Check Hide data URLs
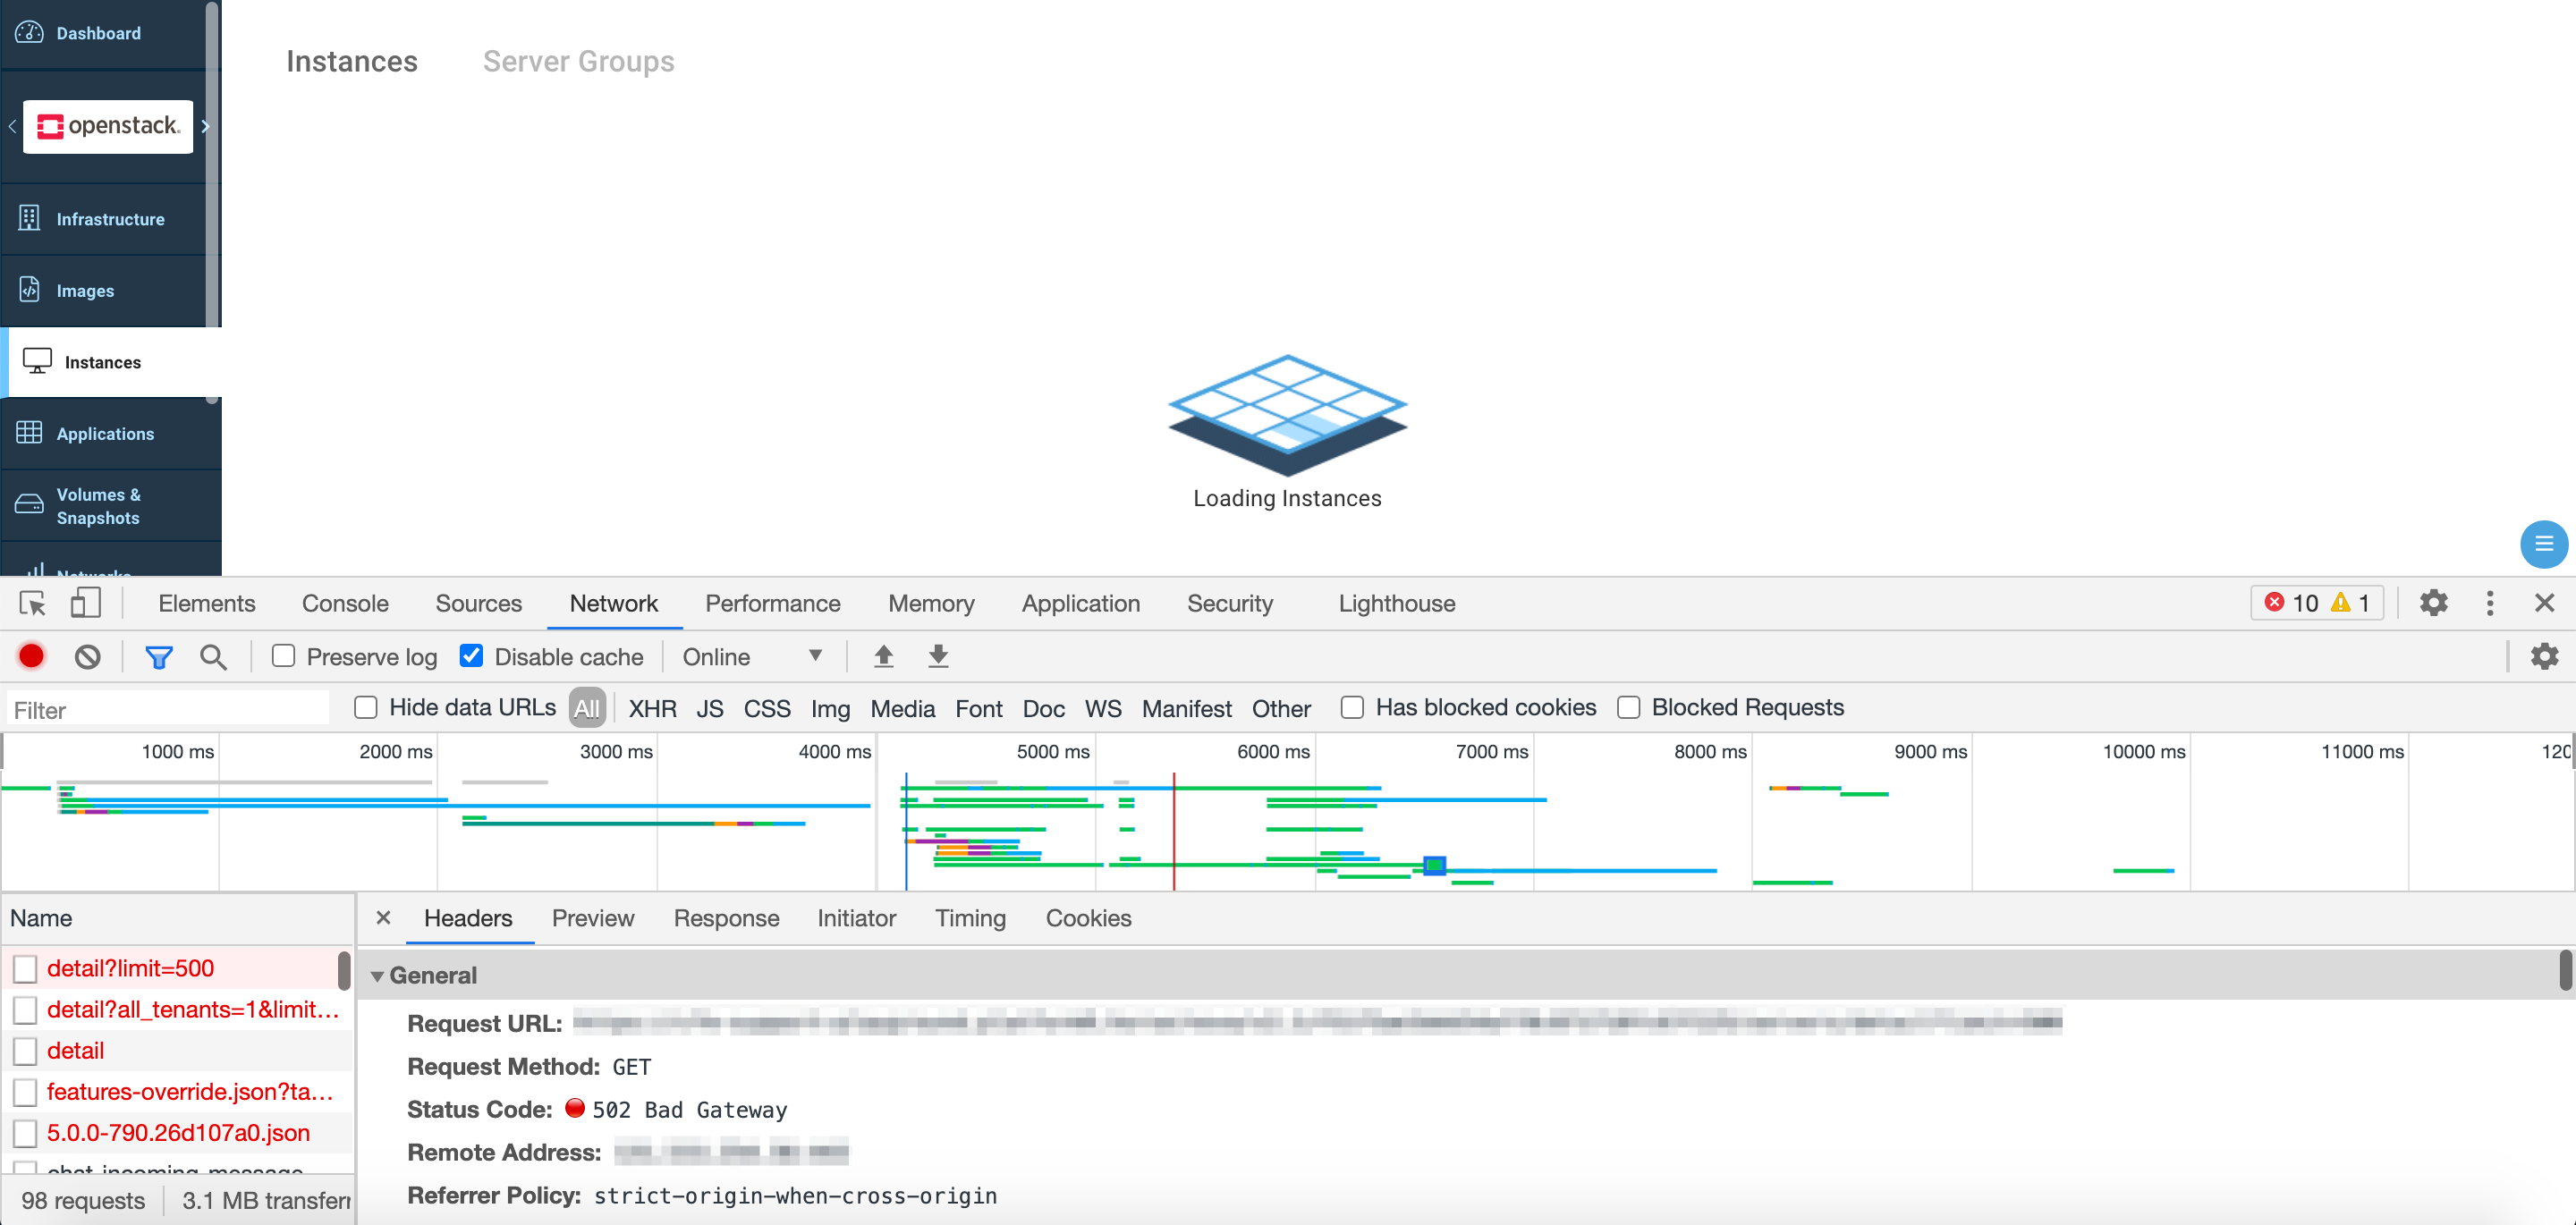Screen dimensions: 2576x1225 click(x=366, y=708)
